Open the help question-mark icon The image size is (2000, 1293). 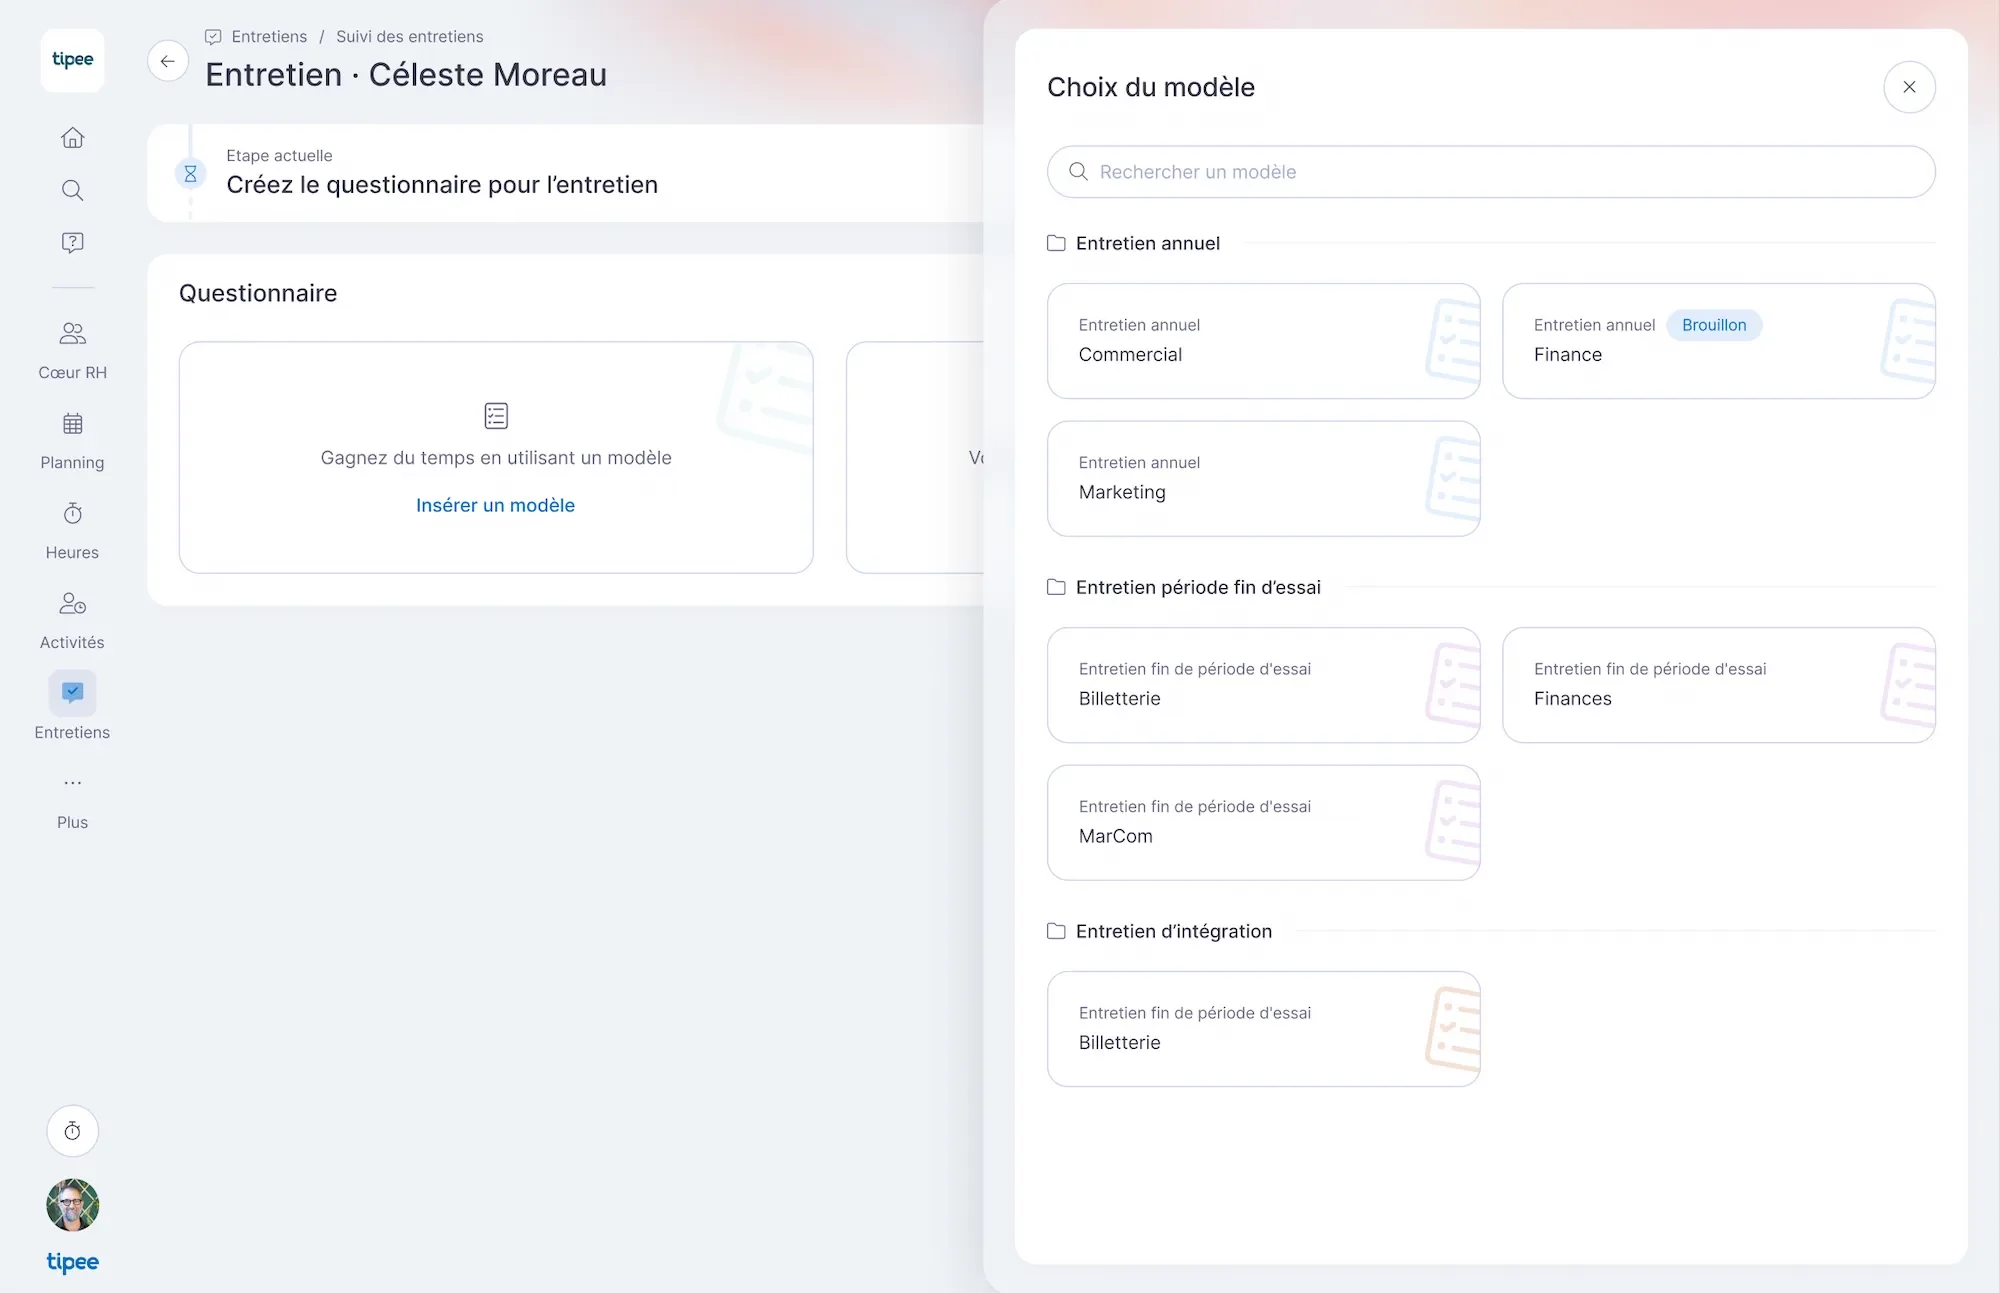pyautogui.click(x=72, y=242)
